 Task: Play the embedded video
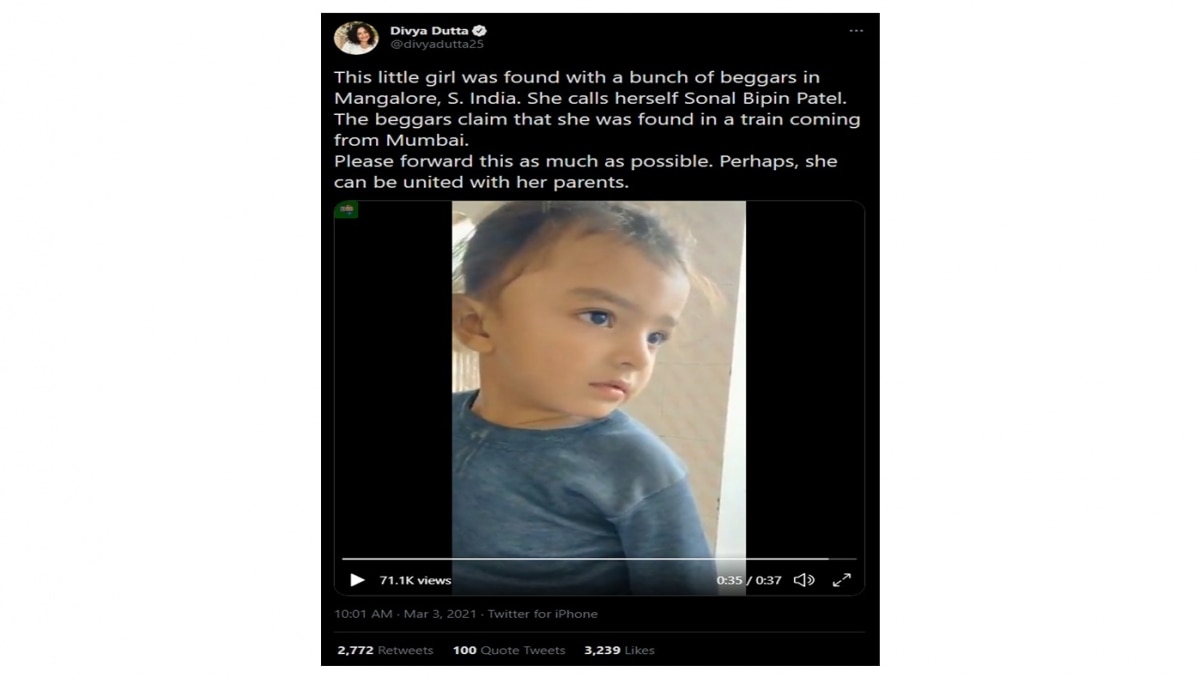point(357,580)
